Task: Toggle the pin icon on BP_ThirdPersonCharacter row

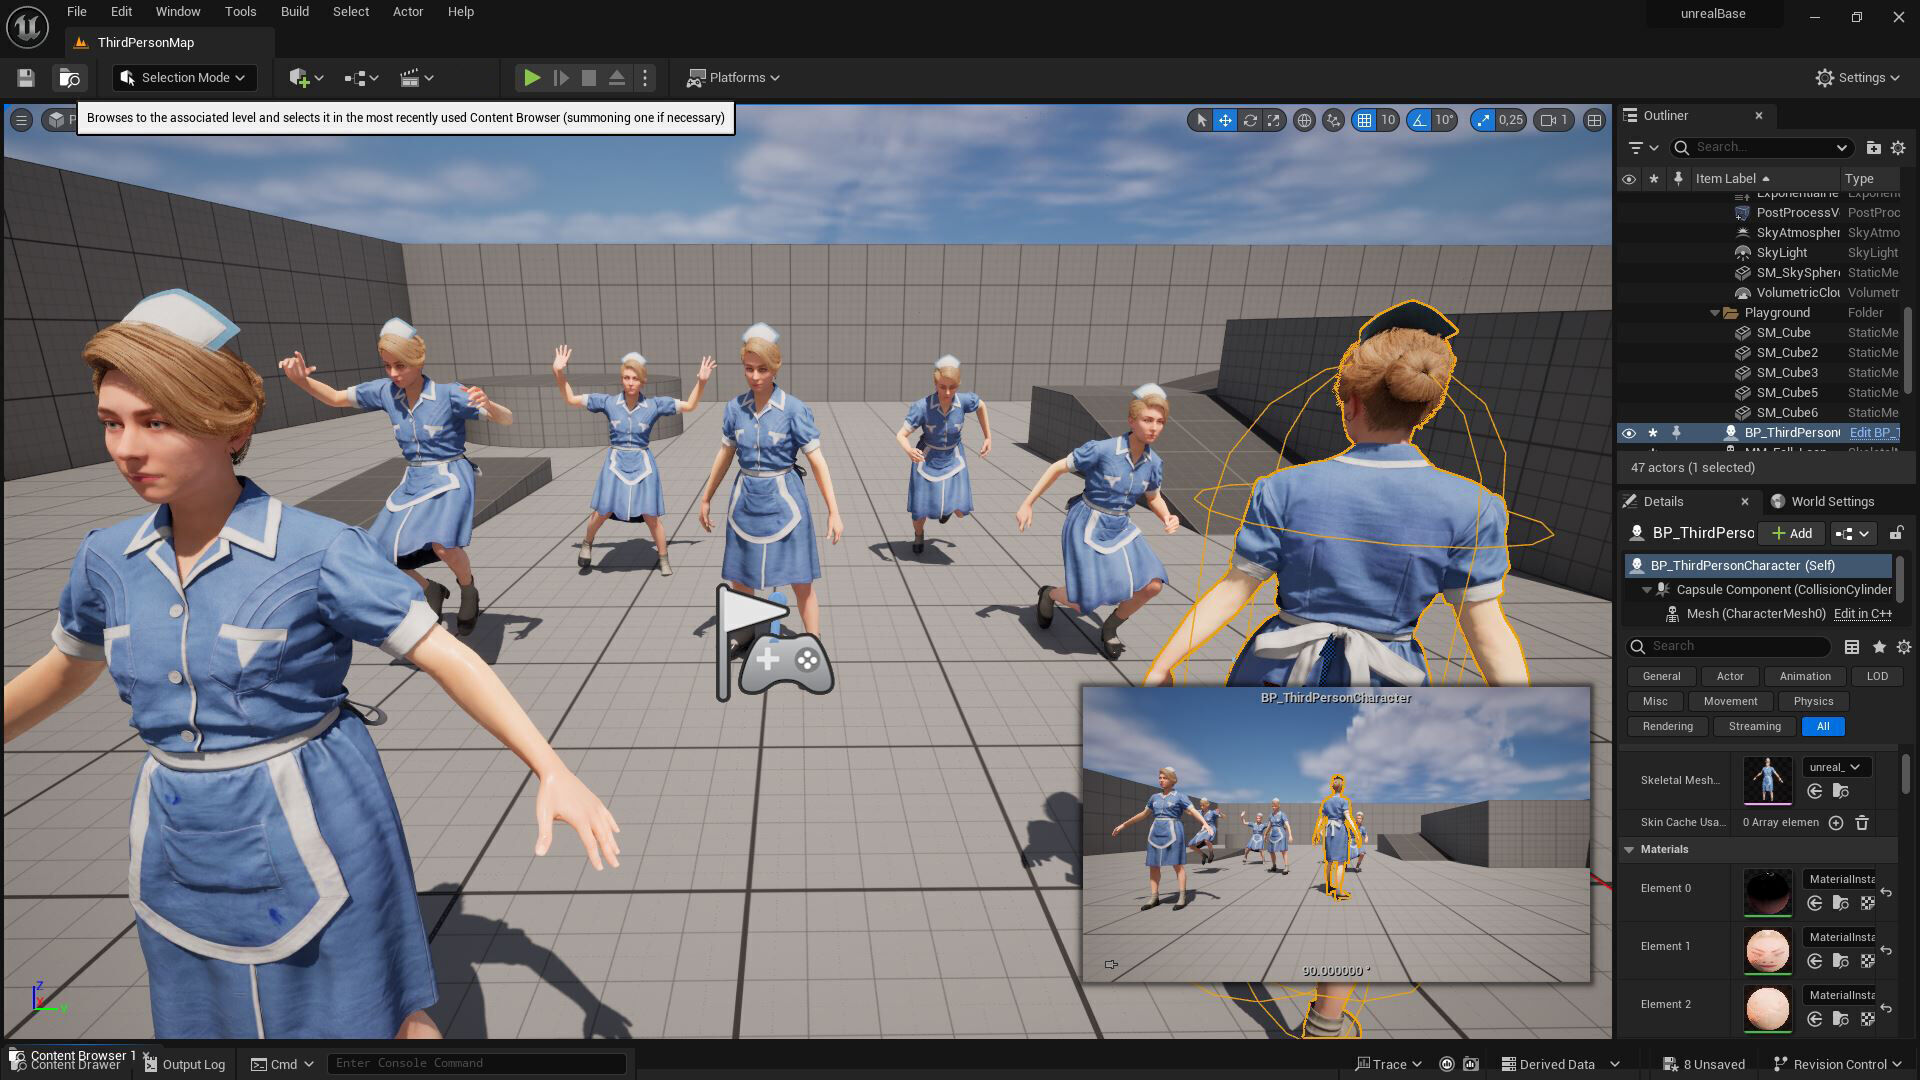Action: point(1677,433)
